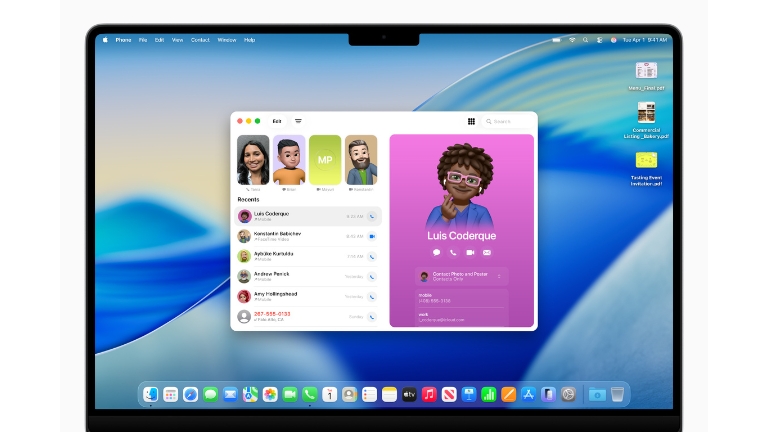
Task: Open the Edit menu in the menu bar
Action: [160, 40]
